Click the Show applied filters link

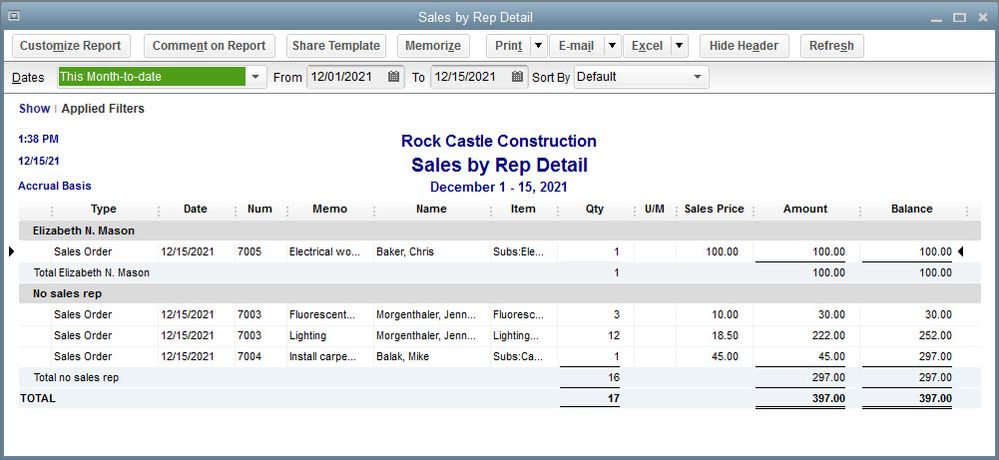[x=34, y=108]
